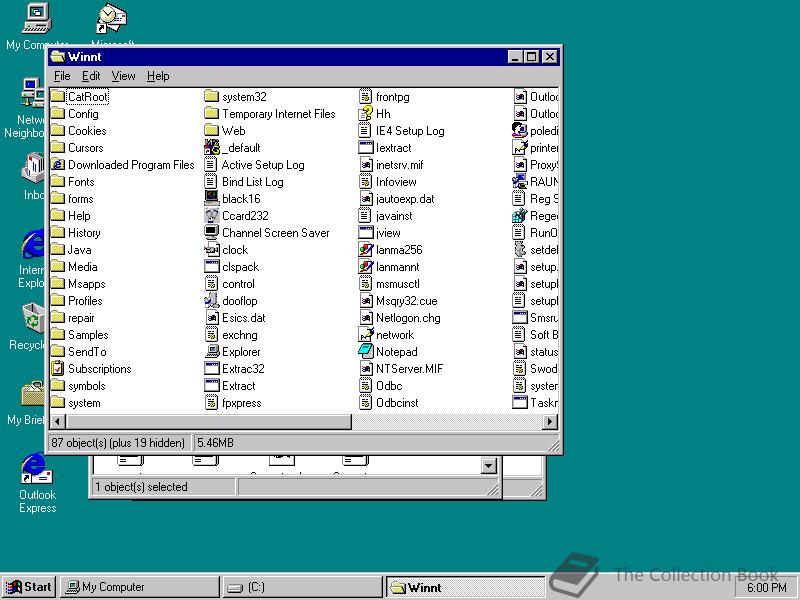Viewport: 800px width, 600px height.
Task: Select the Internet Explorer desktop icon
Action: (34, 245)
